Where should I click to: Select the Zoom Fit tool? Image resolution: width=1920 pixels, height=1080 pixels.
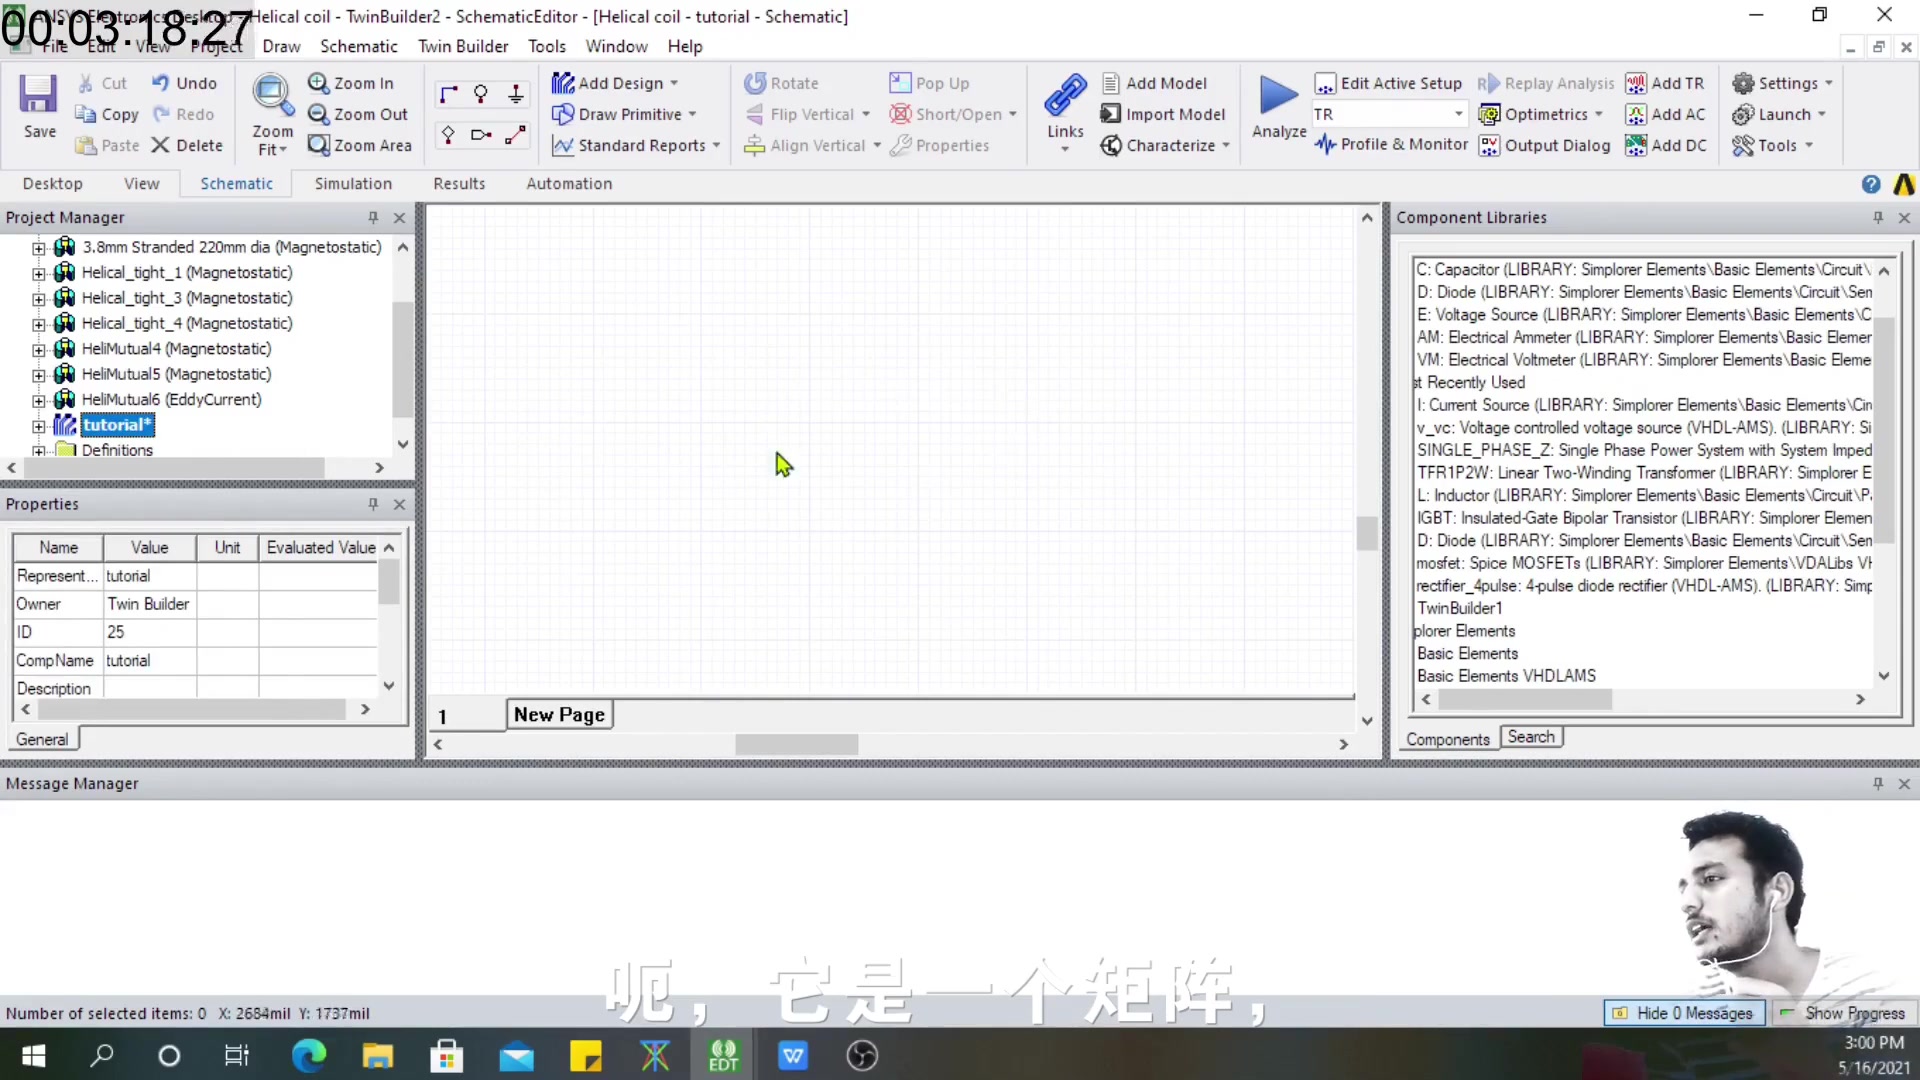[271, 113]
